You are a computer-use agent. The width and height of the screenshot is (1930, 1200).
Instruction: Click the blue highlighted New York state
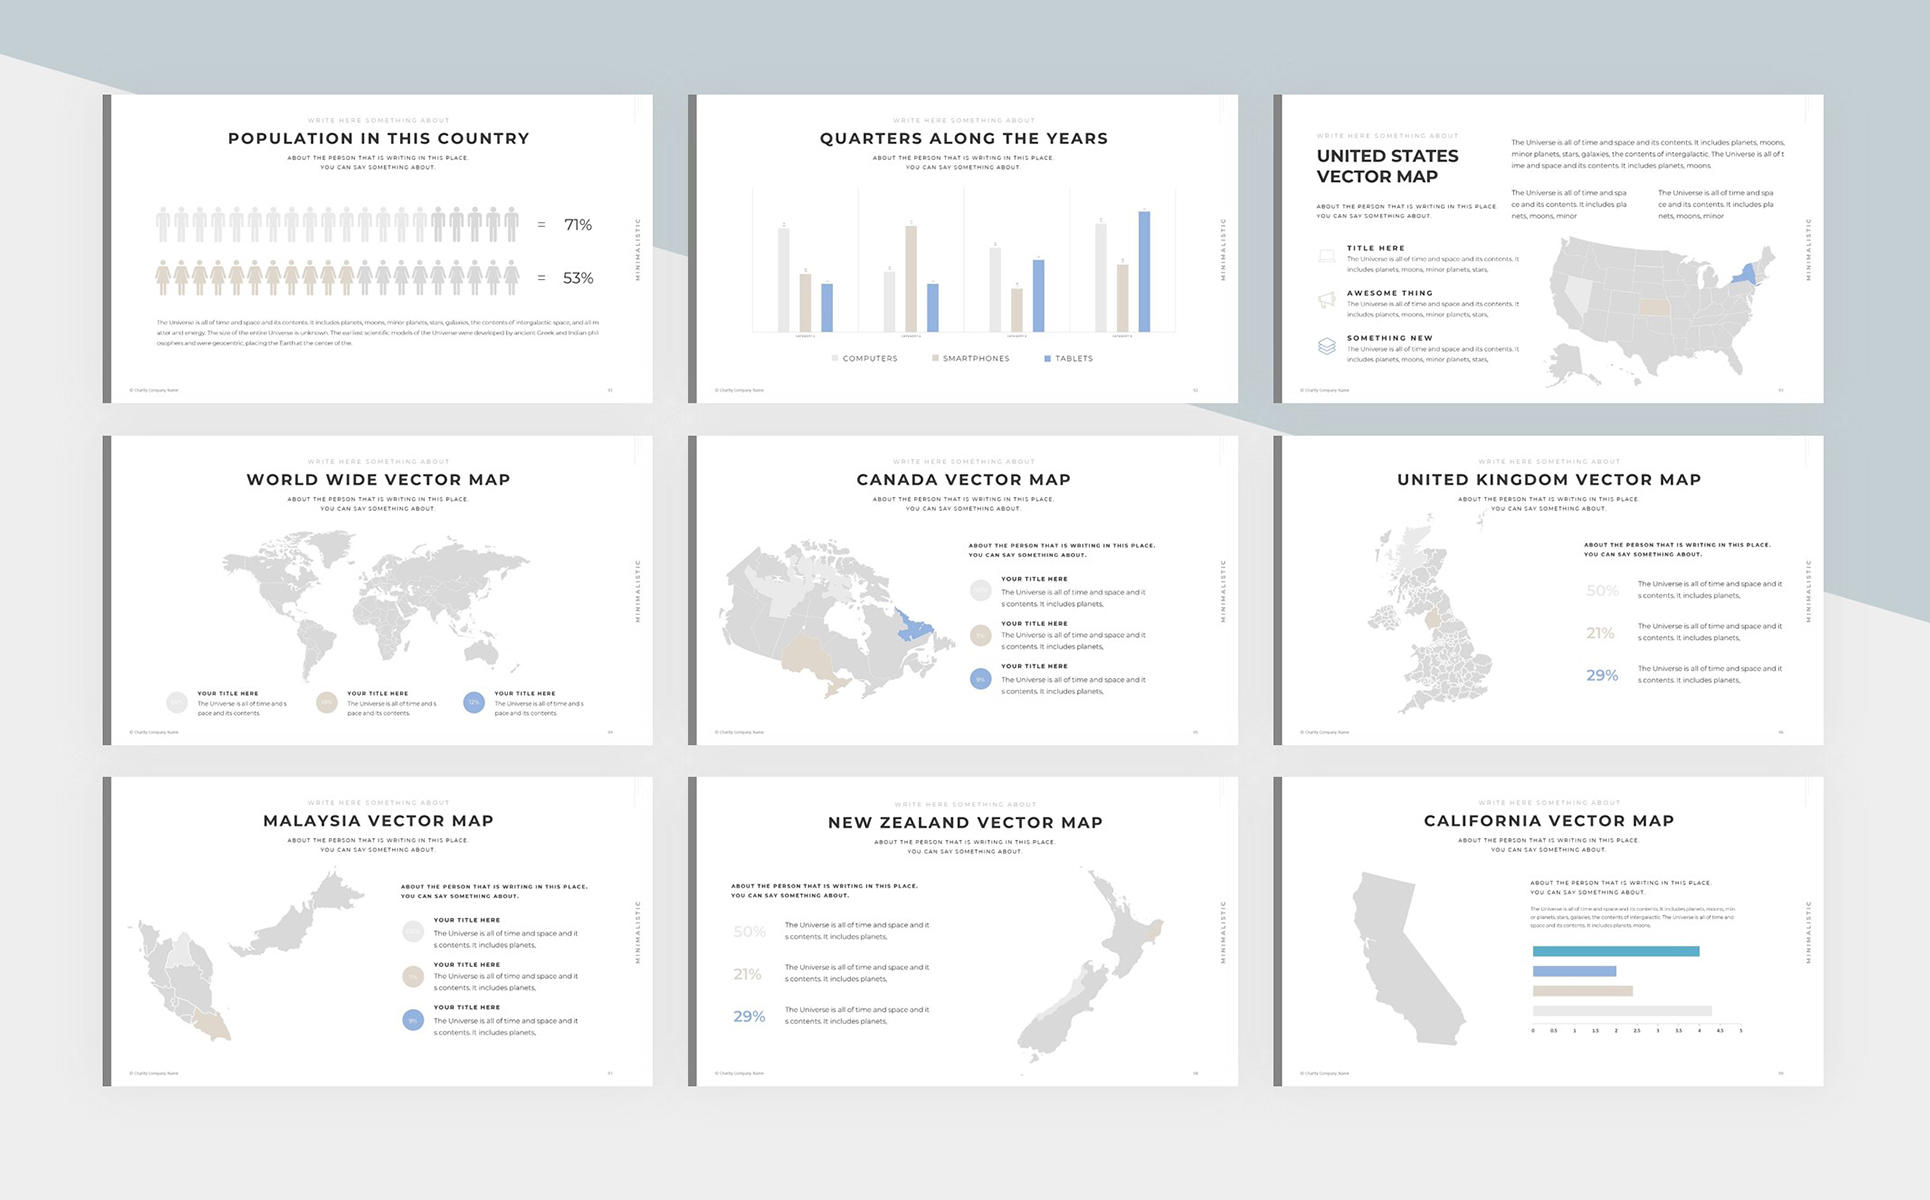click(x=1747, y=274)
